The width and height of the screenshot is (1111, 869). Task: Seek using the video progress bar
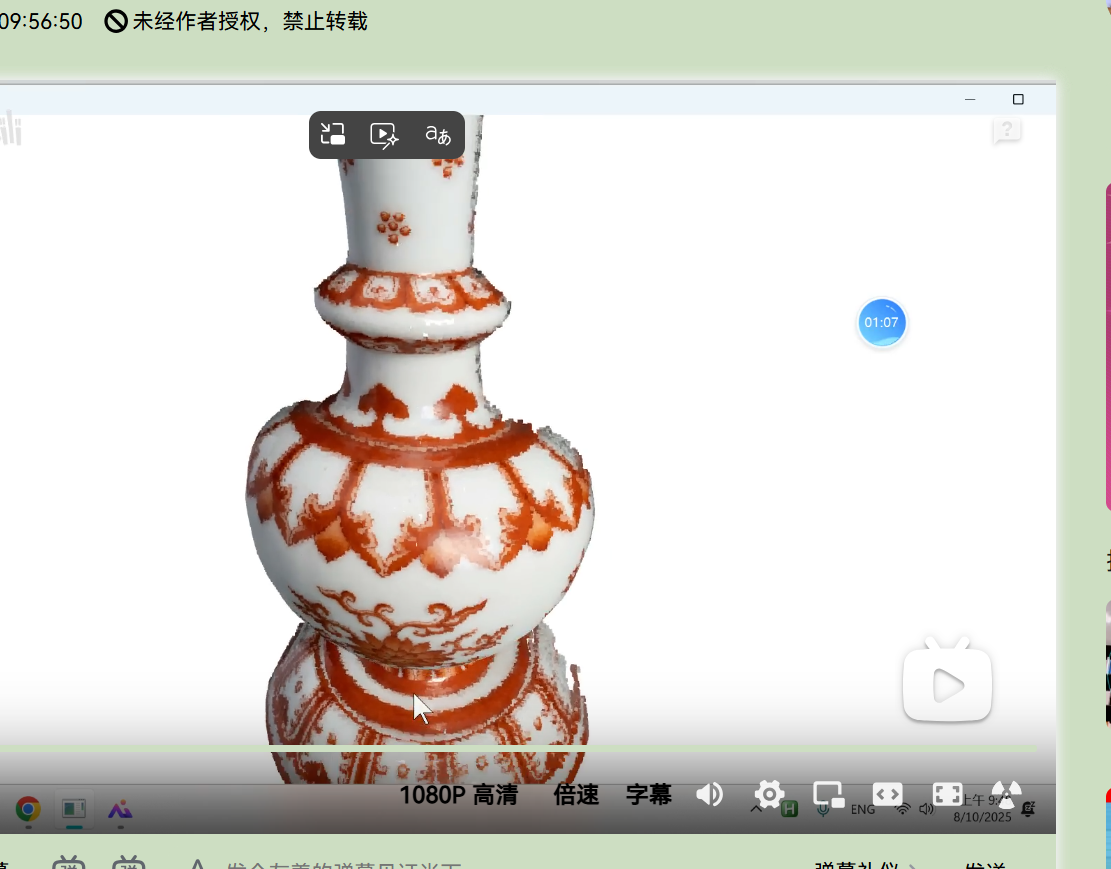tap(518, 749)
